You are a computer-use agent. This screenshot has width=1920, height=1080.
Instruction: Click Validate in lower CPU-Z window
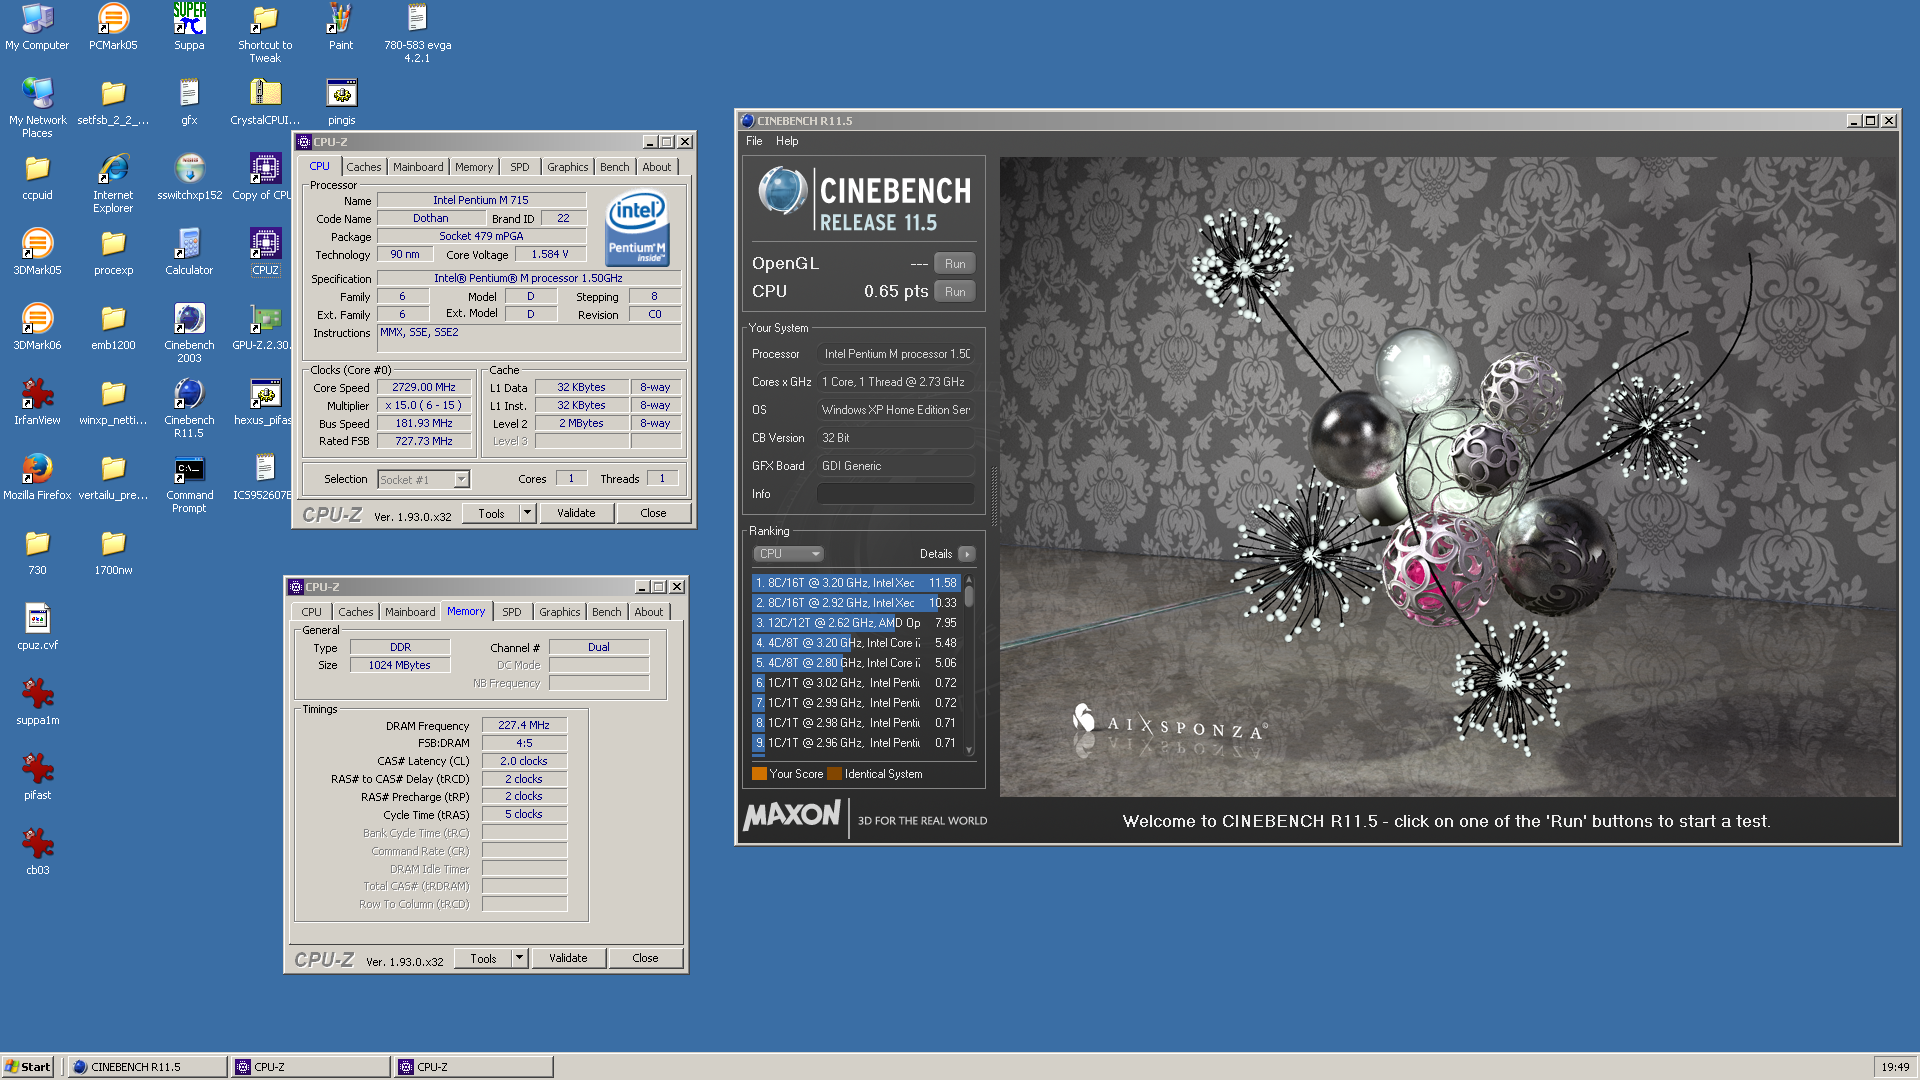568,958
